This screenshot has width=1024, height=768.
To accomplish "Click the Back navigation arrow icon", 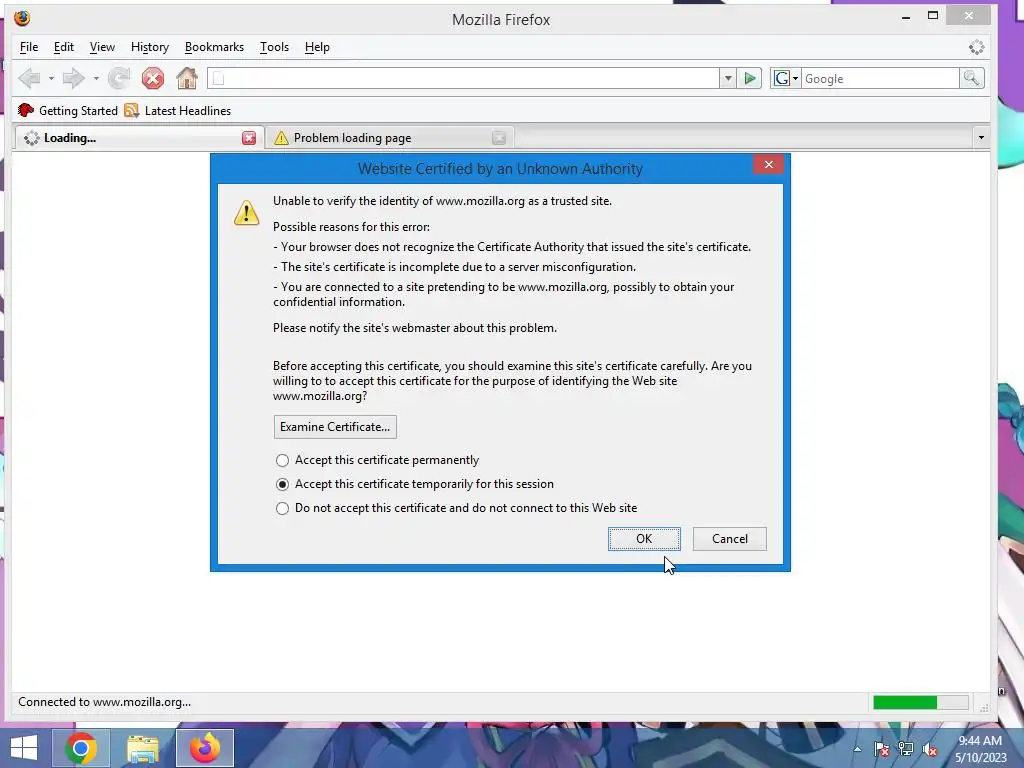I will (x=29, y=78).
